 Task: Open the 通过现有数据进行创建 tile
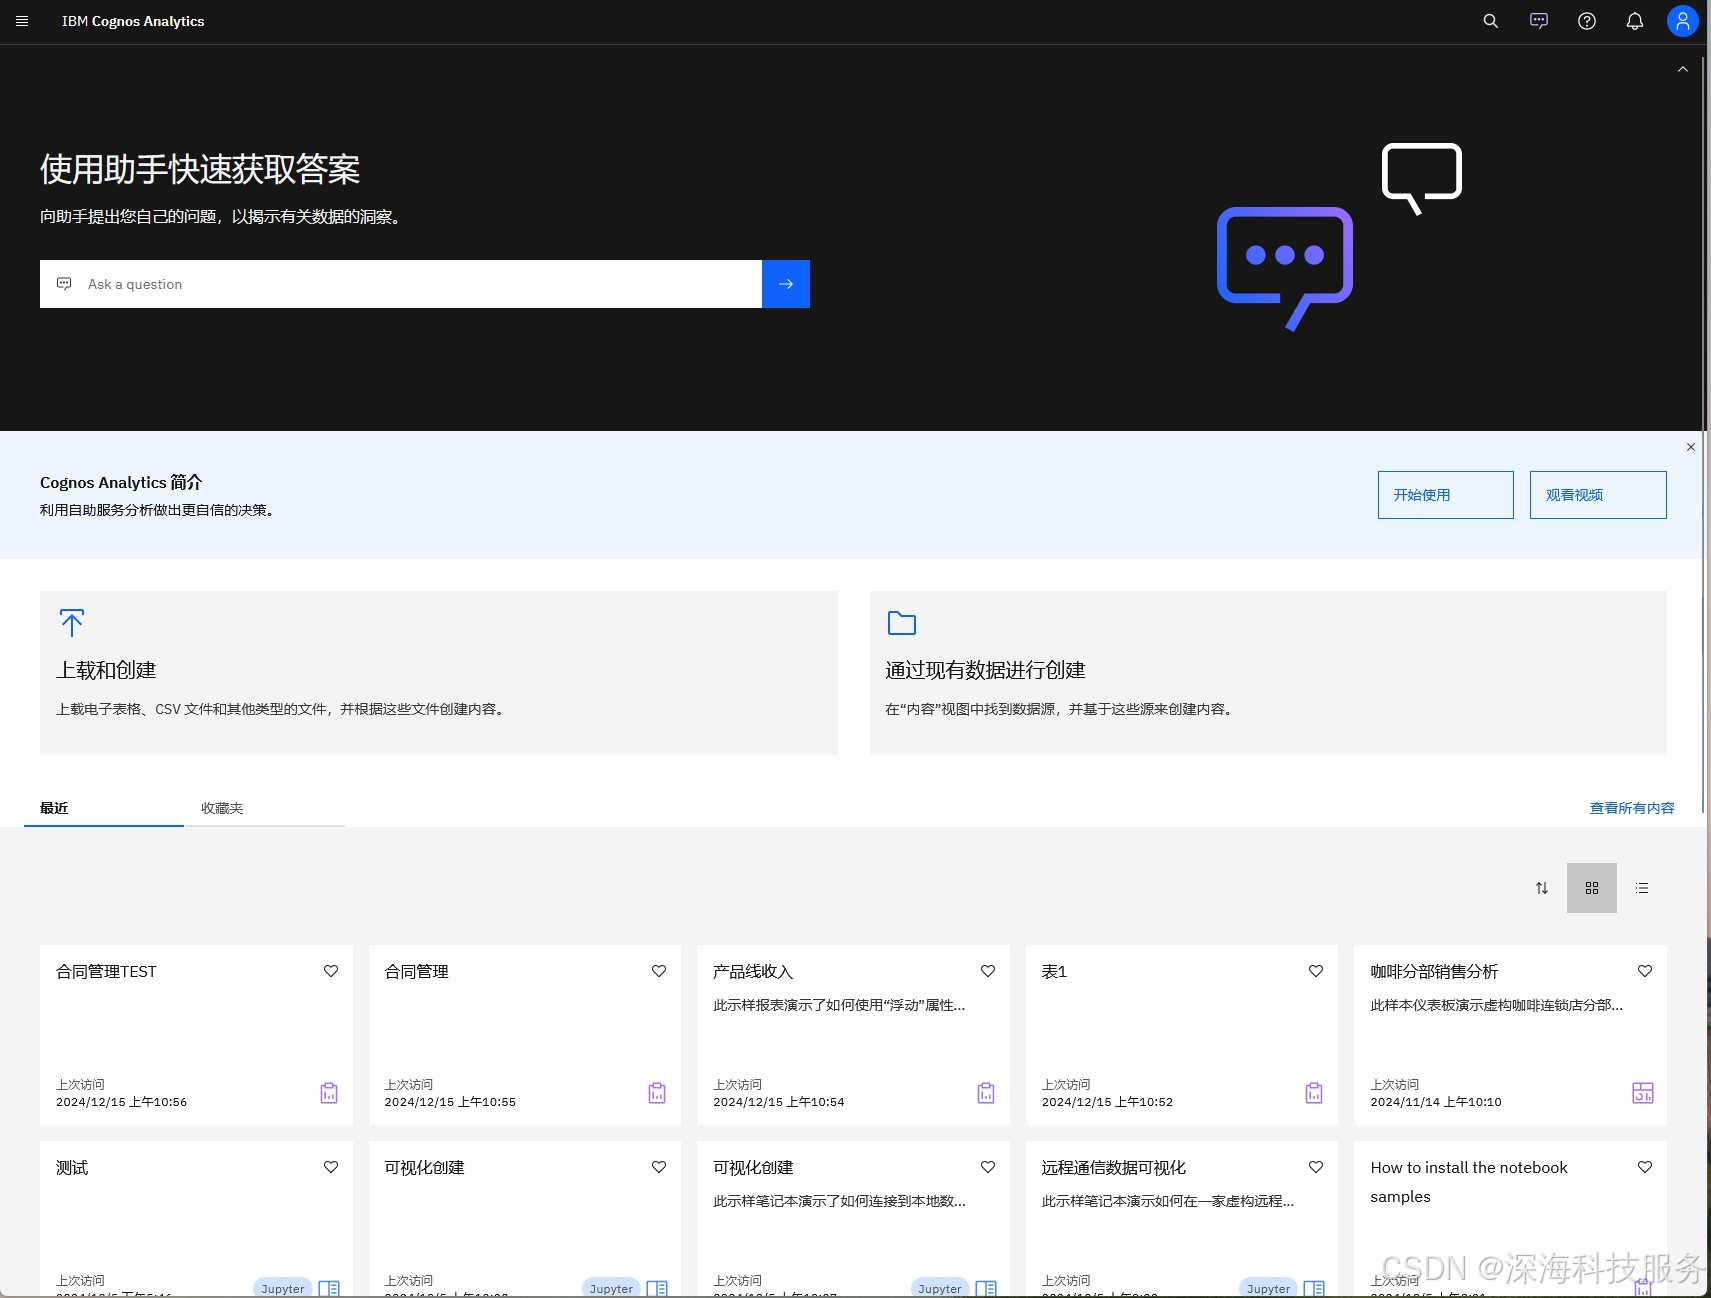[x=1267, y=672]
